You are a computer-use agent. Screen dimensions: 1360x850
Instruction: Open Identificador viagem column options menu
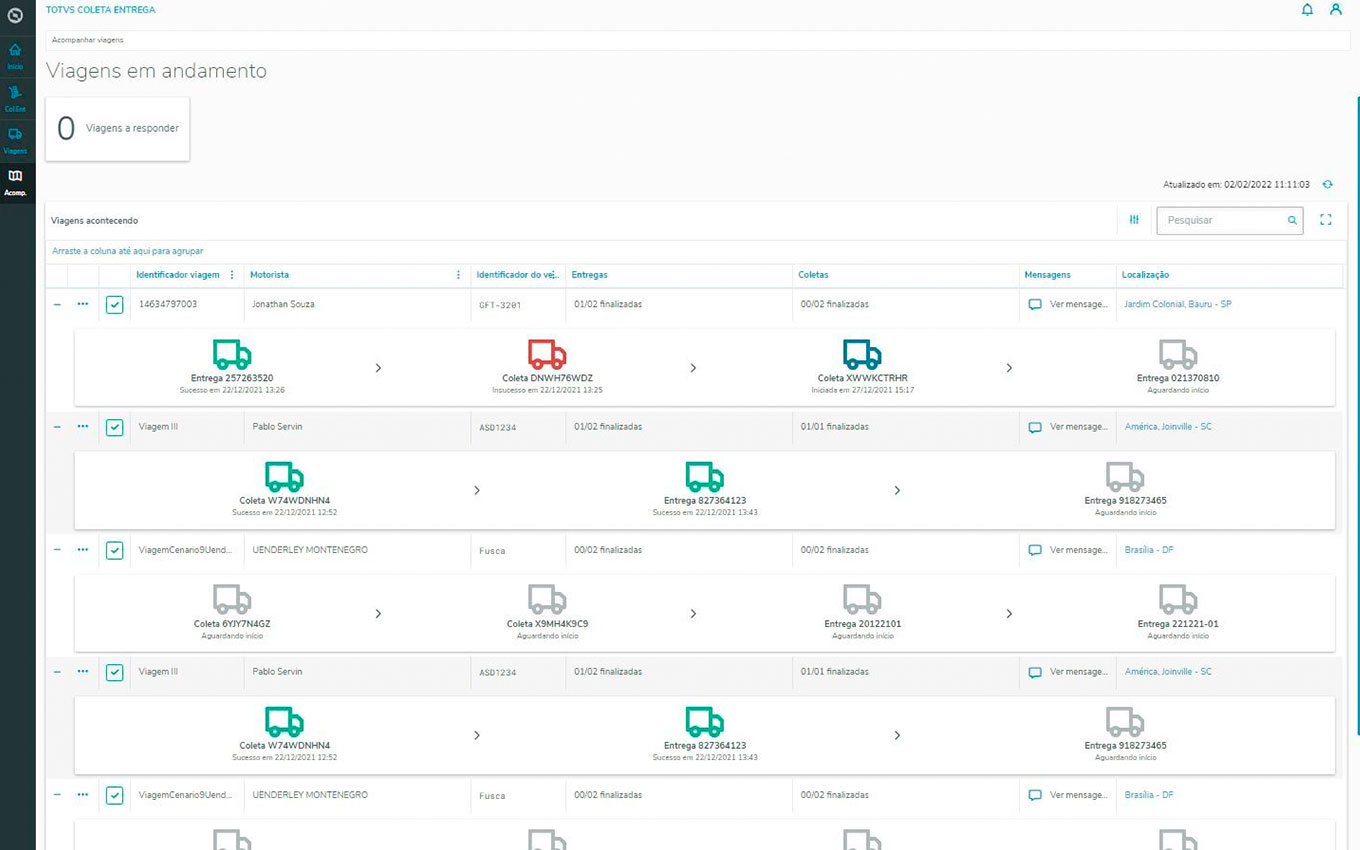[232, 275]
